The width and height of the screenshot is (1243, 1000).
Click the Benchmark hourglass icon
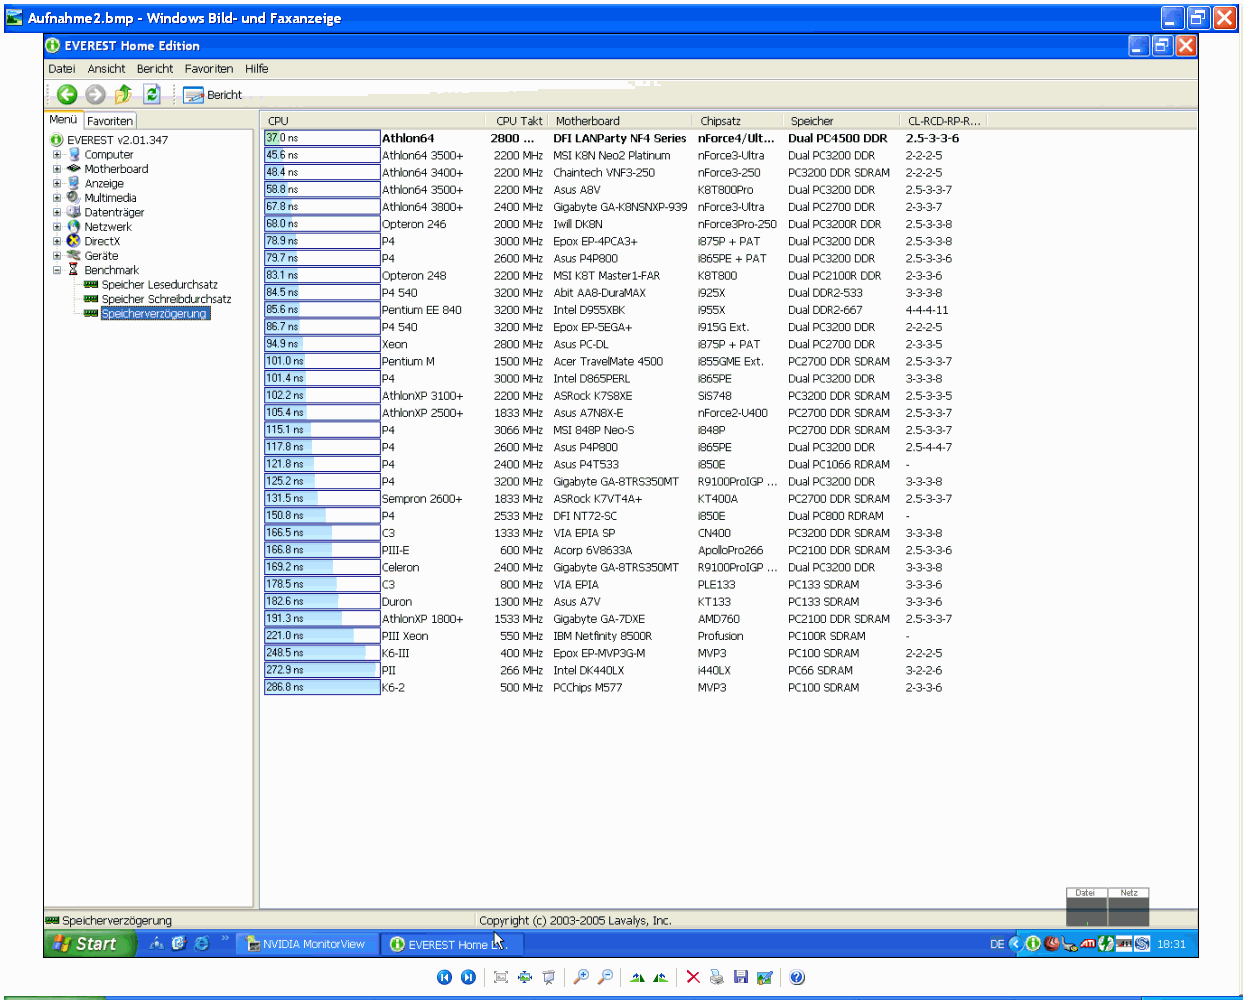[73, 270]
